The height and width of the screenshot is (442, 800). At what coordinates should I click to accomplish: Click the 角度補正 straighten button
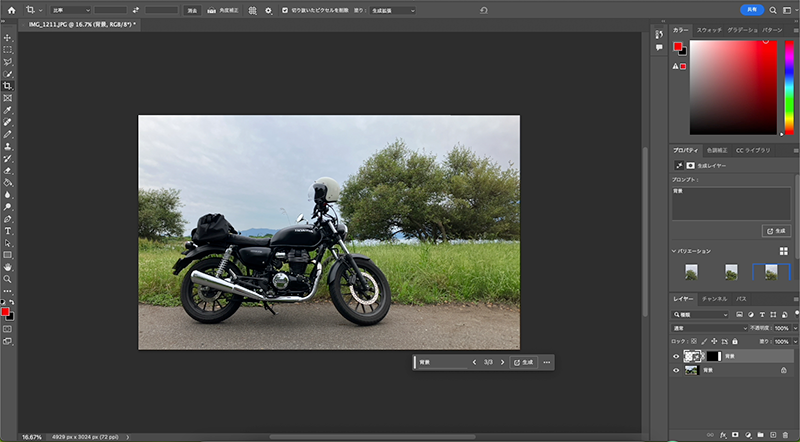pyautogui.click(x=223, y=10)
